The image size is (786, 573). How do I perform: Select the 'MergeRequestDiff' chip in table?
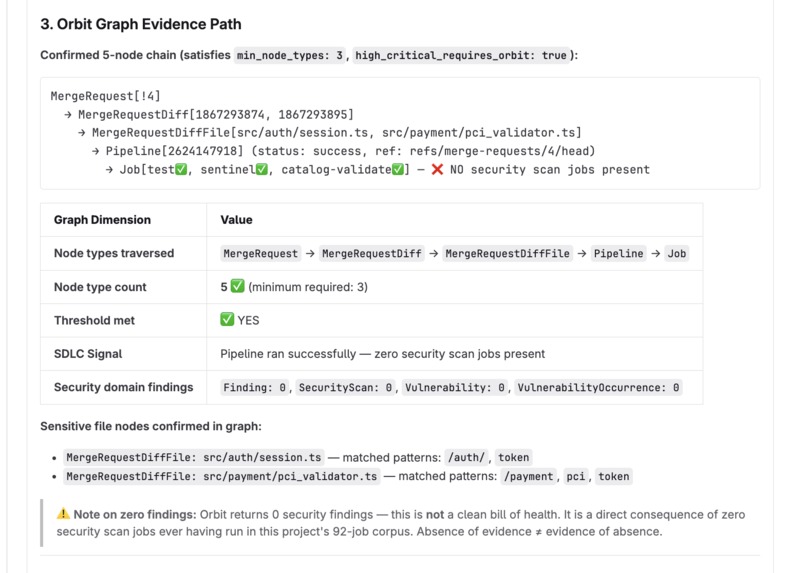tap(372, 254)
